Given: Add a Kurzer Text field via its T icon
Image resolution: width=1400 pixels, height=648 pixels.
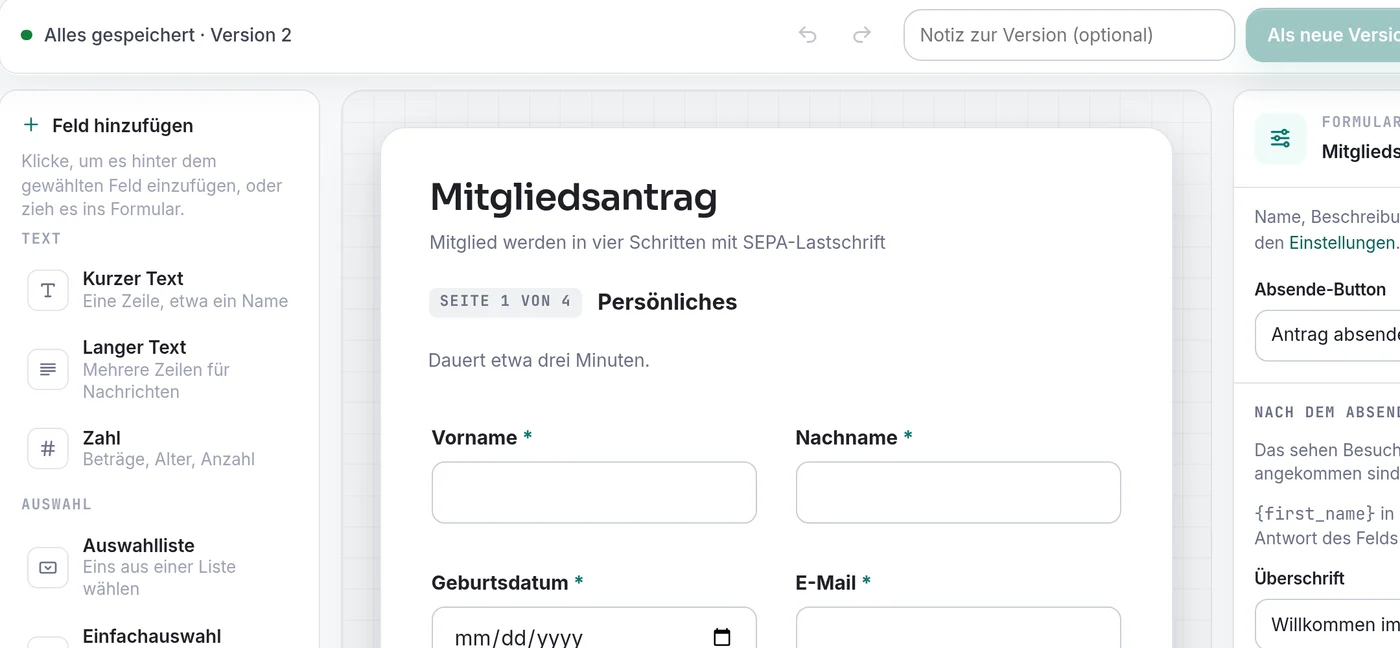Looking at the screenshot, I should click(48, 290).
